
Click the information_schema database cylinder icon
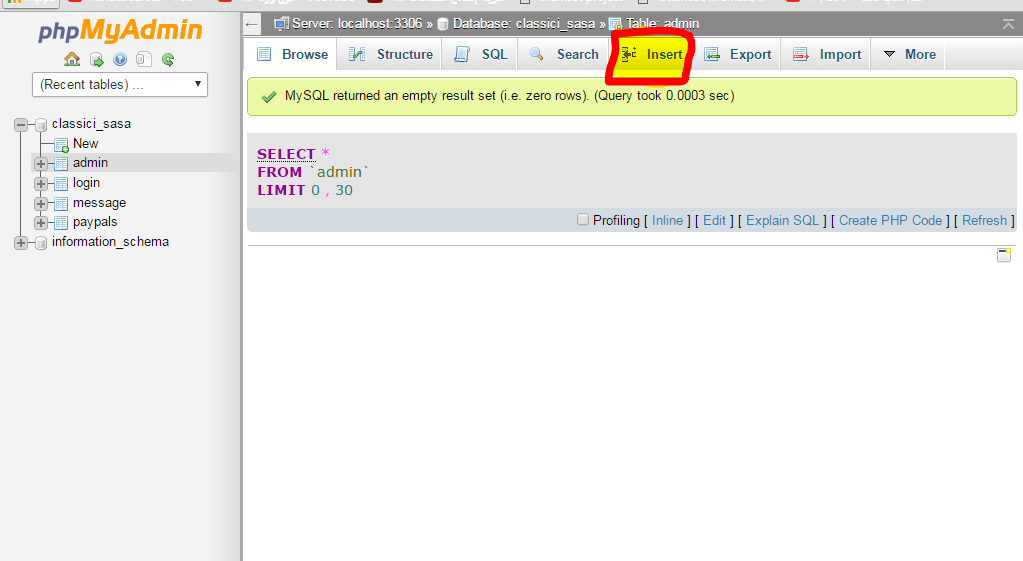point(41,243)
